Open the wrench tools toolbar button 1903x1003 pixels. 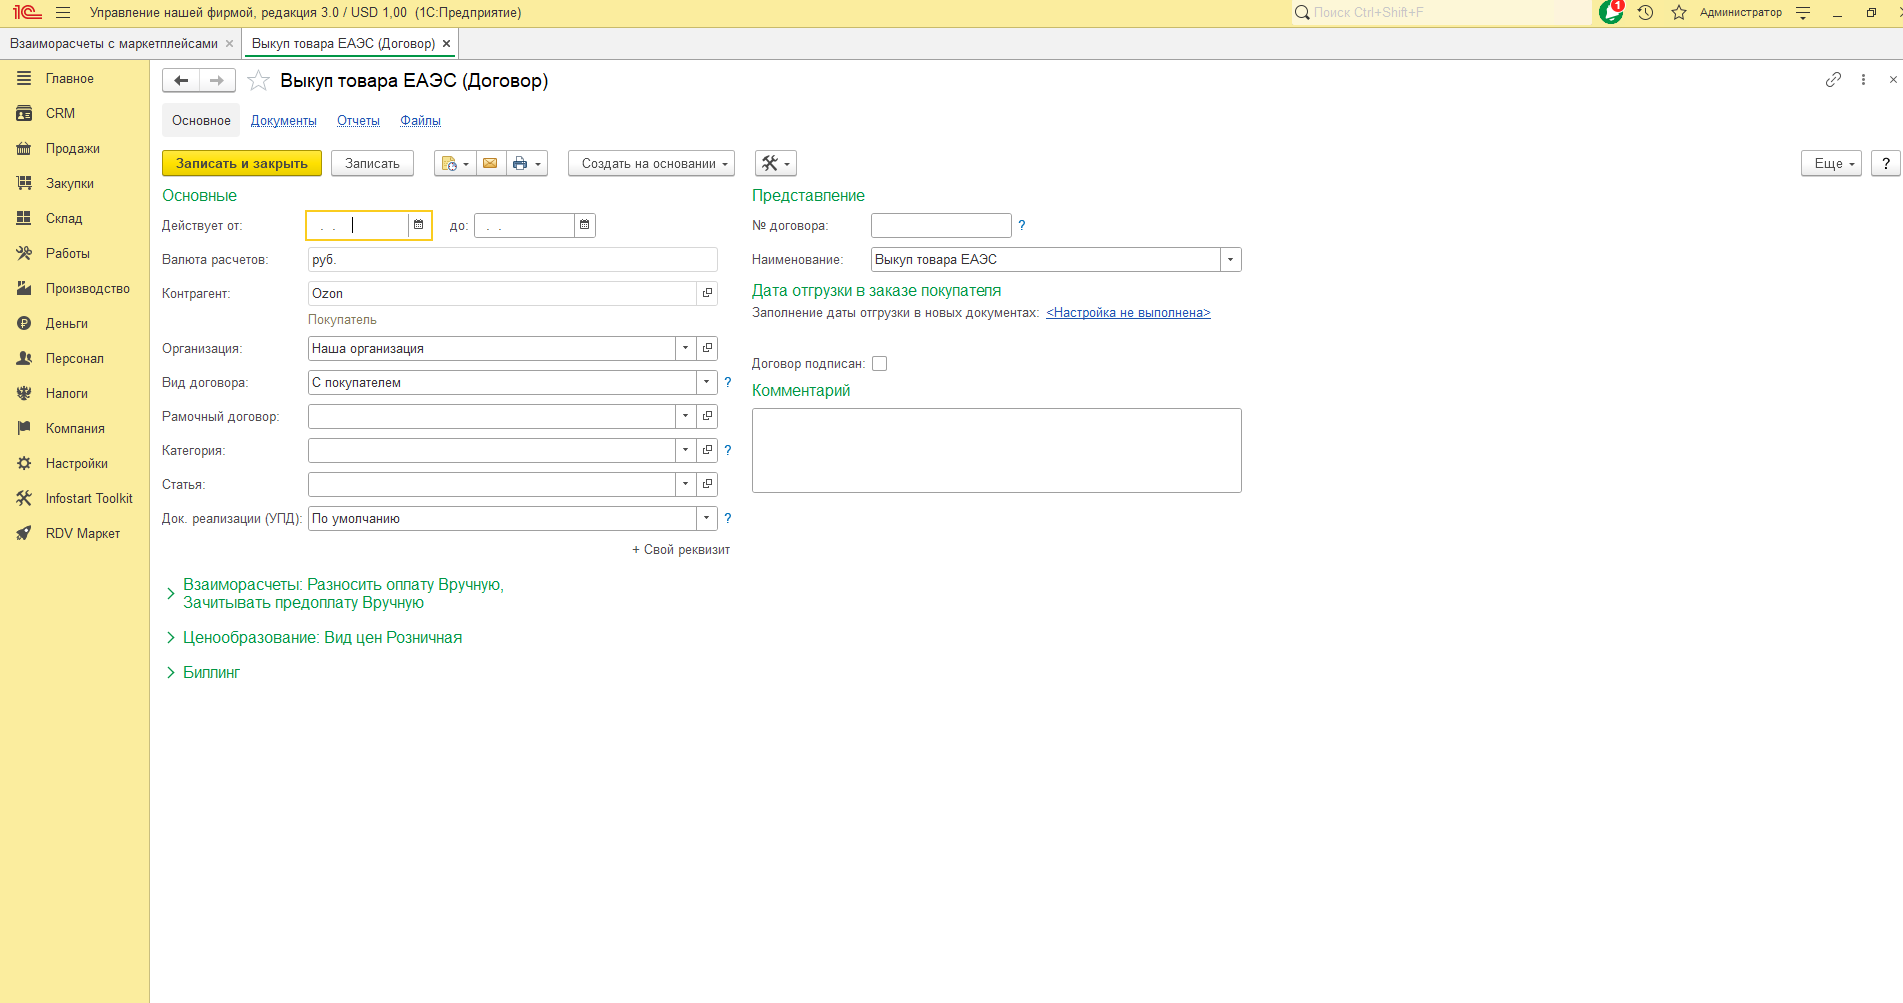click(775, 163)
